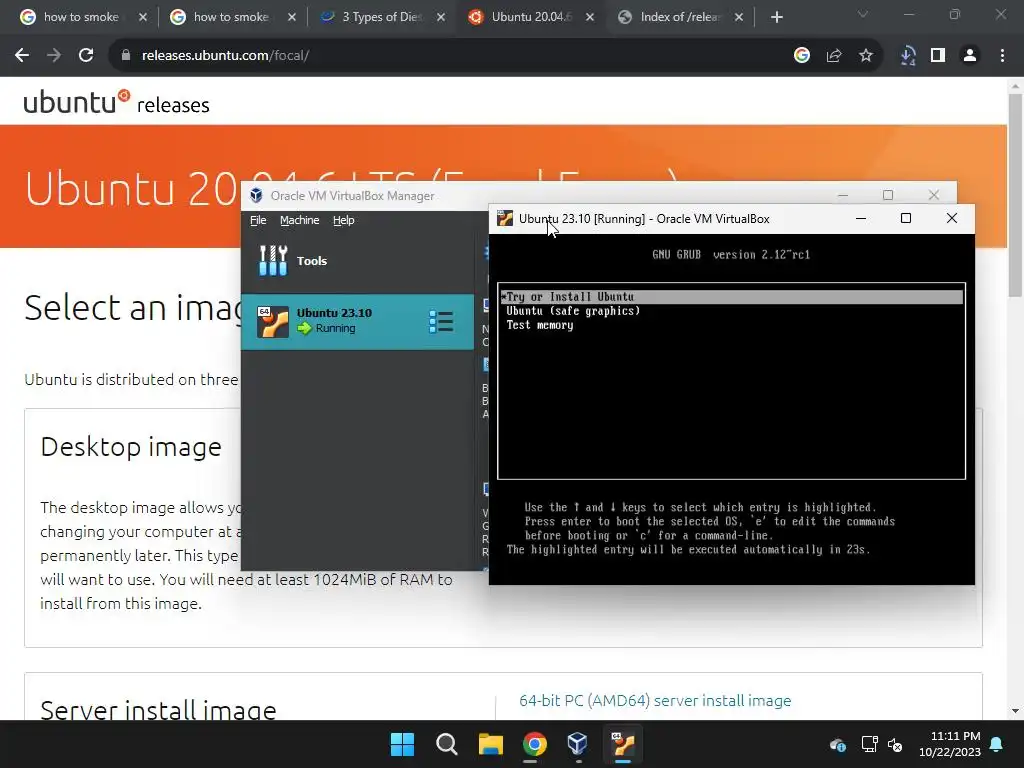Reload the releases.ubuntu.com page
The image size is (1024, 768).
[86, 56]
